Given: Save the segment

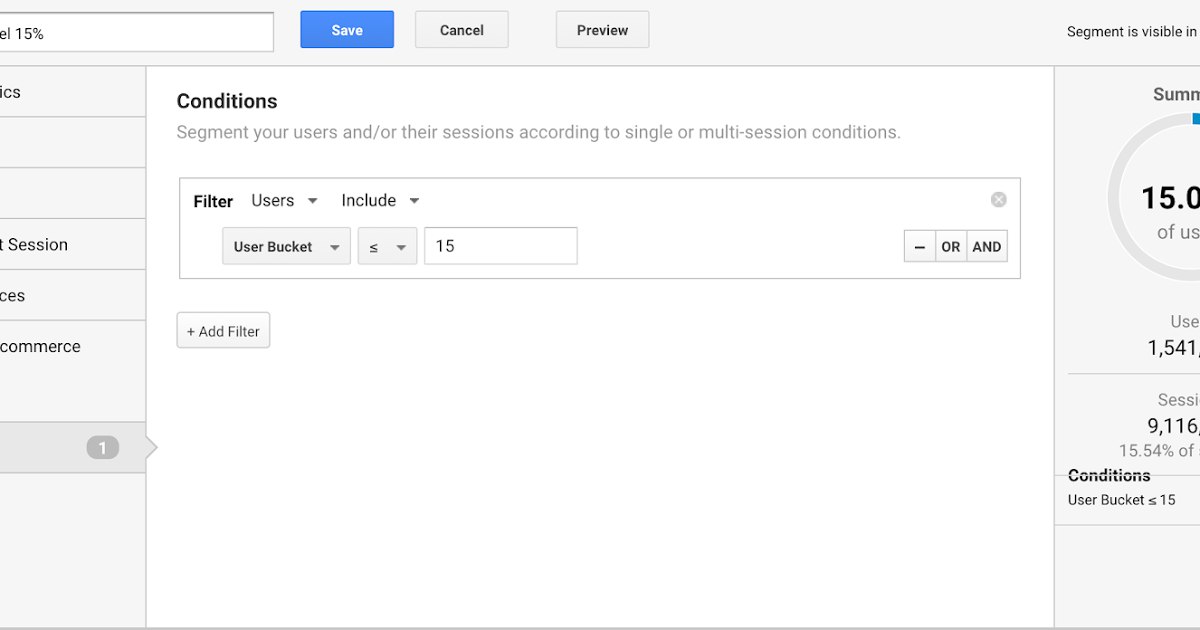Looking at the screenshot, I should click(347, 30).
